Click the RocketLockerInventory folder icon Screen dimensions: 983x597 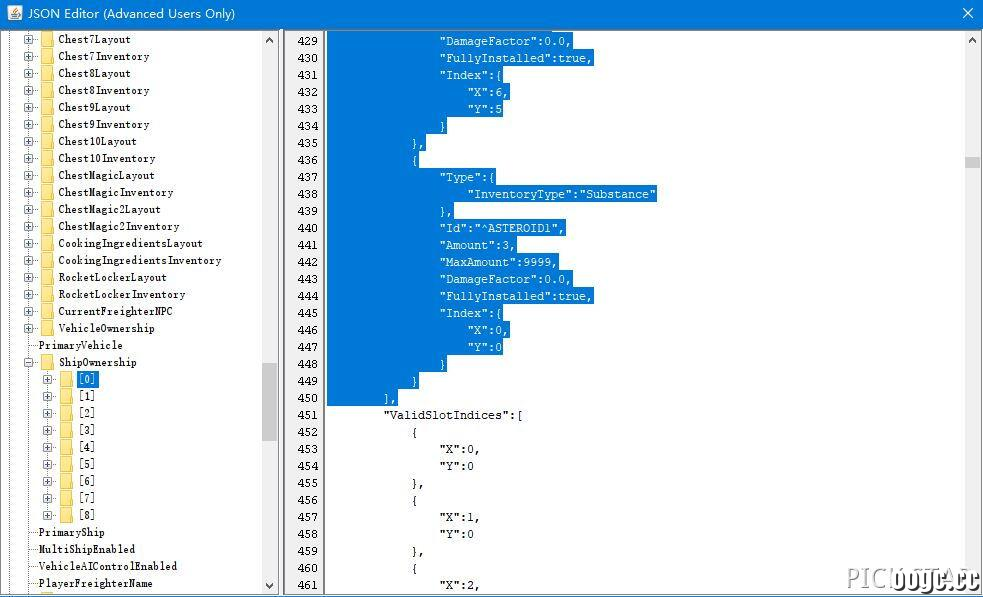click(x=47, y=295)
